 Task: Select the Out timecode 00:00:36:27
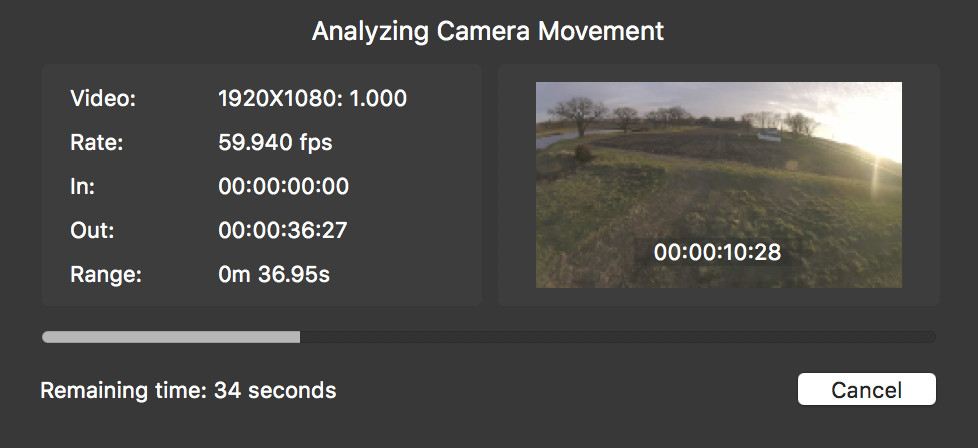(x=283, y=231)
